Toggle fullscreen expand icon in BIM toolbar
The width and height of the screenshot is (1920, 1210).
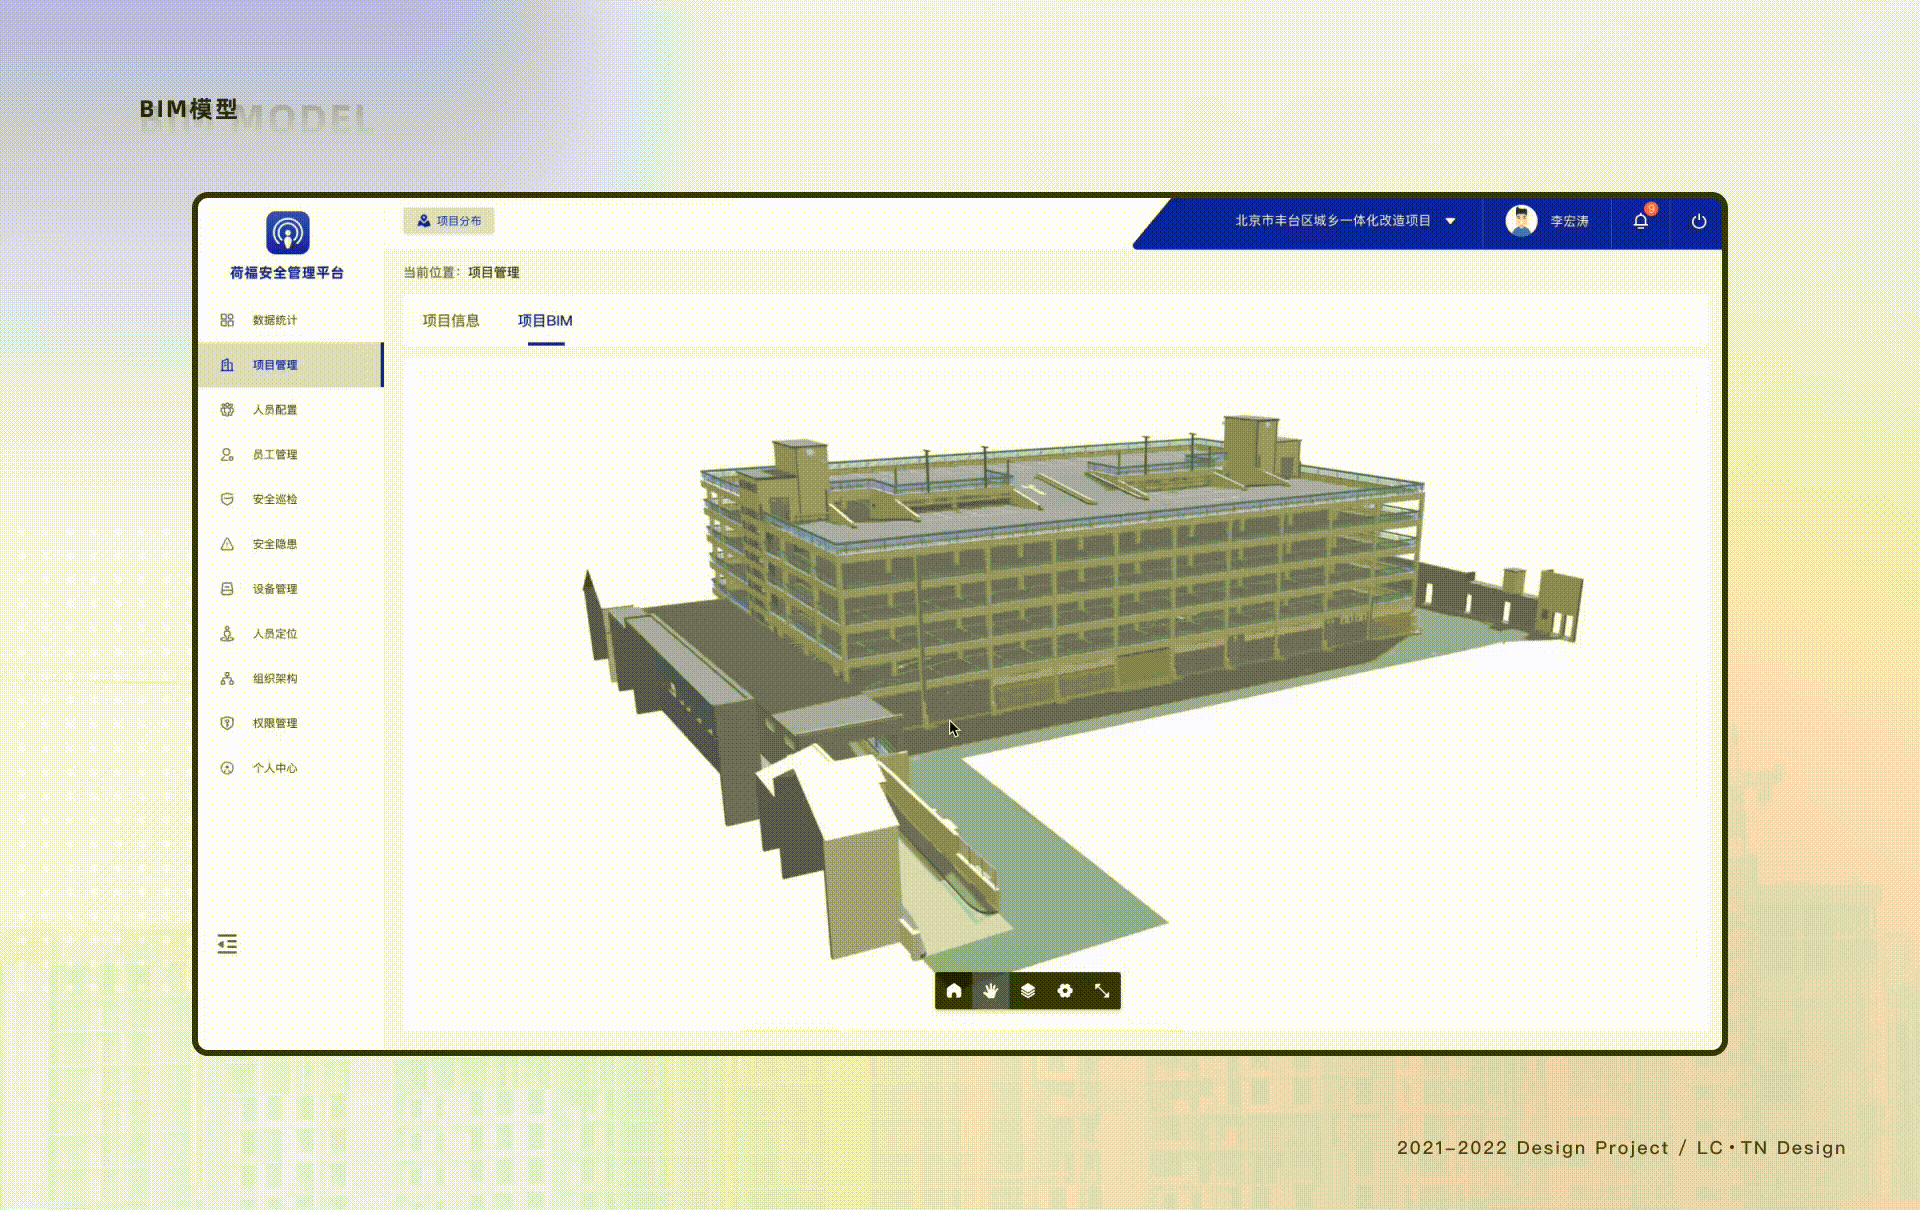[1102, 991]
